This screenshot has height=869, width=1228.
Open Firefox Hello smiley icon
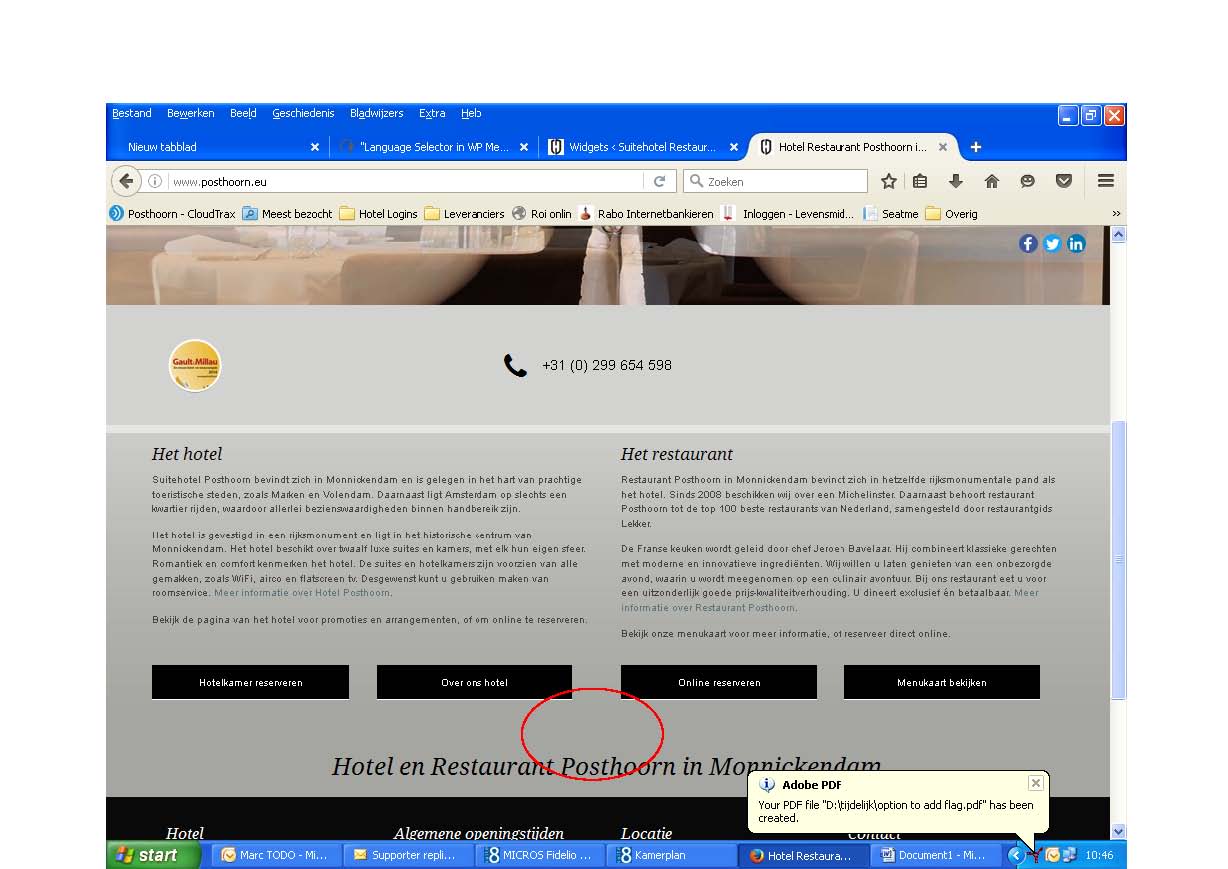pos(1027,181)
